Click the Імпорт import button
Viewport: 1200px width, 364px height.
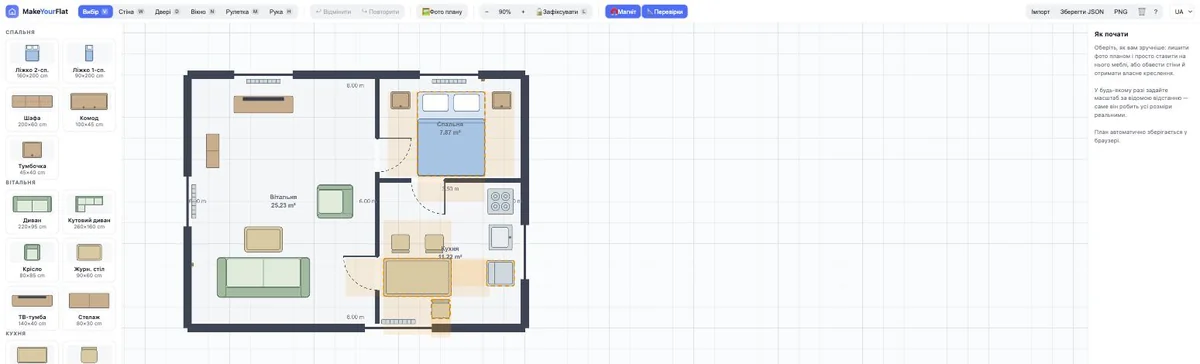tap(1041, 11)
